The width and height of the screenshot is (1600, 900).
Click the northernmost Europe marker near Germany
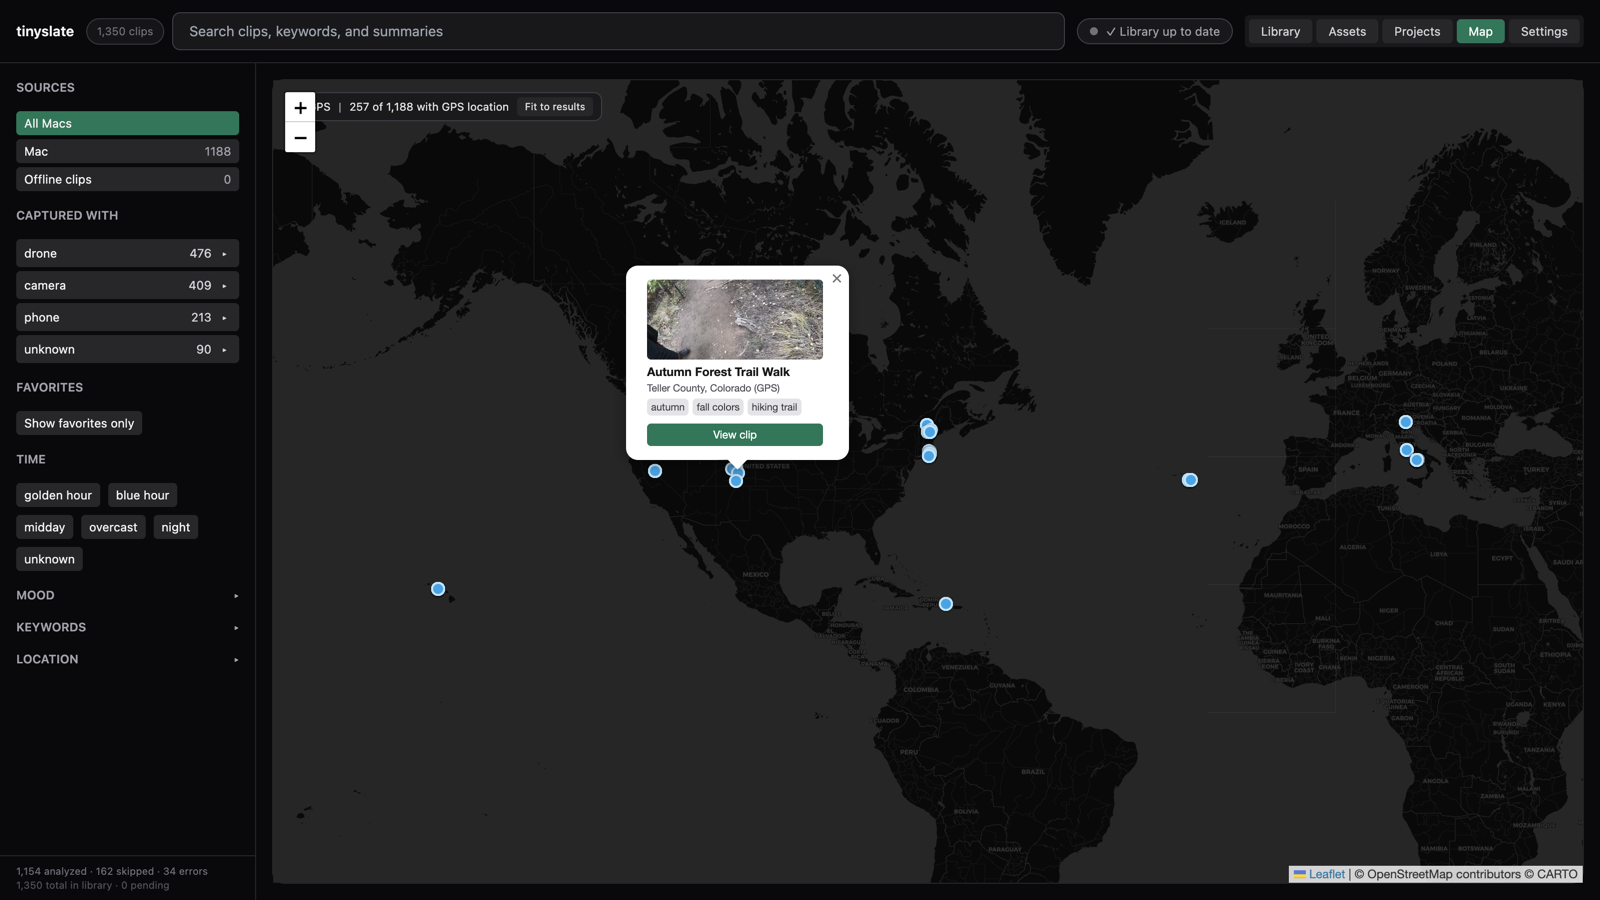(x=1406, y=422)
